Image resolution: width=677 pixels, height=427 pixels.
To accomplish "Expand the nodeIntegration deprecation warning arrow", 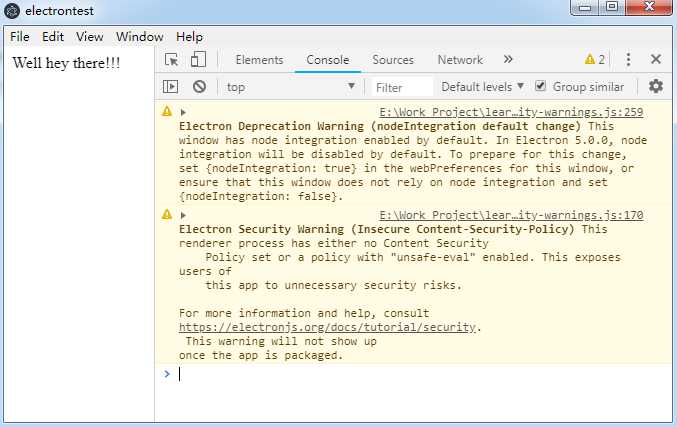I will coord(183,112).
